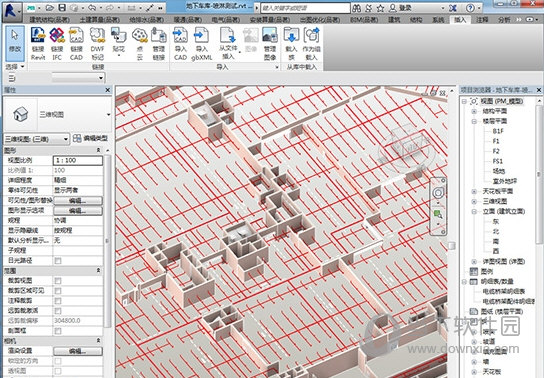Click the steering wheel navigation icon
This screenshot has width=544, height=378.
(x=438, y=193)
